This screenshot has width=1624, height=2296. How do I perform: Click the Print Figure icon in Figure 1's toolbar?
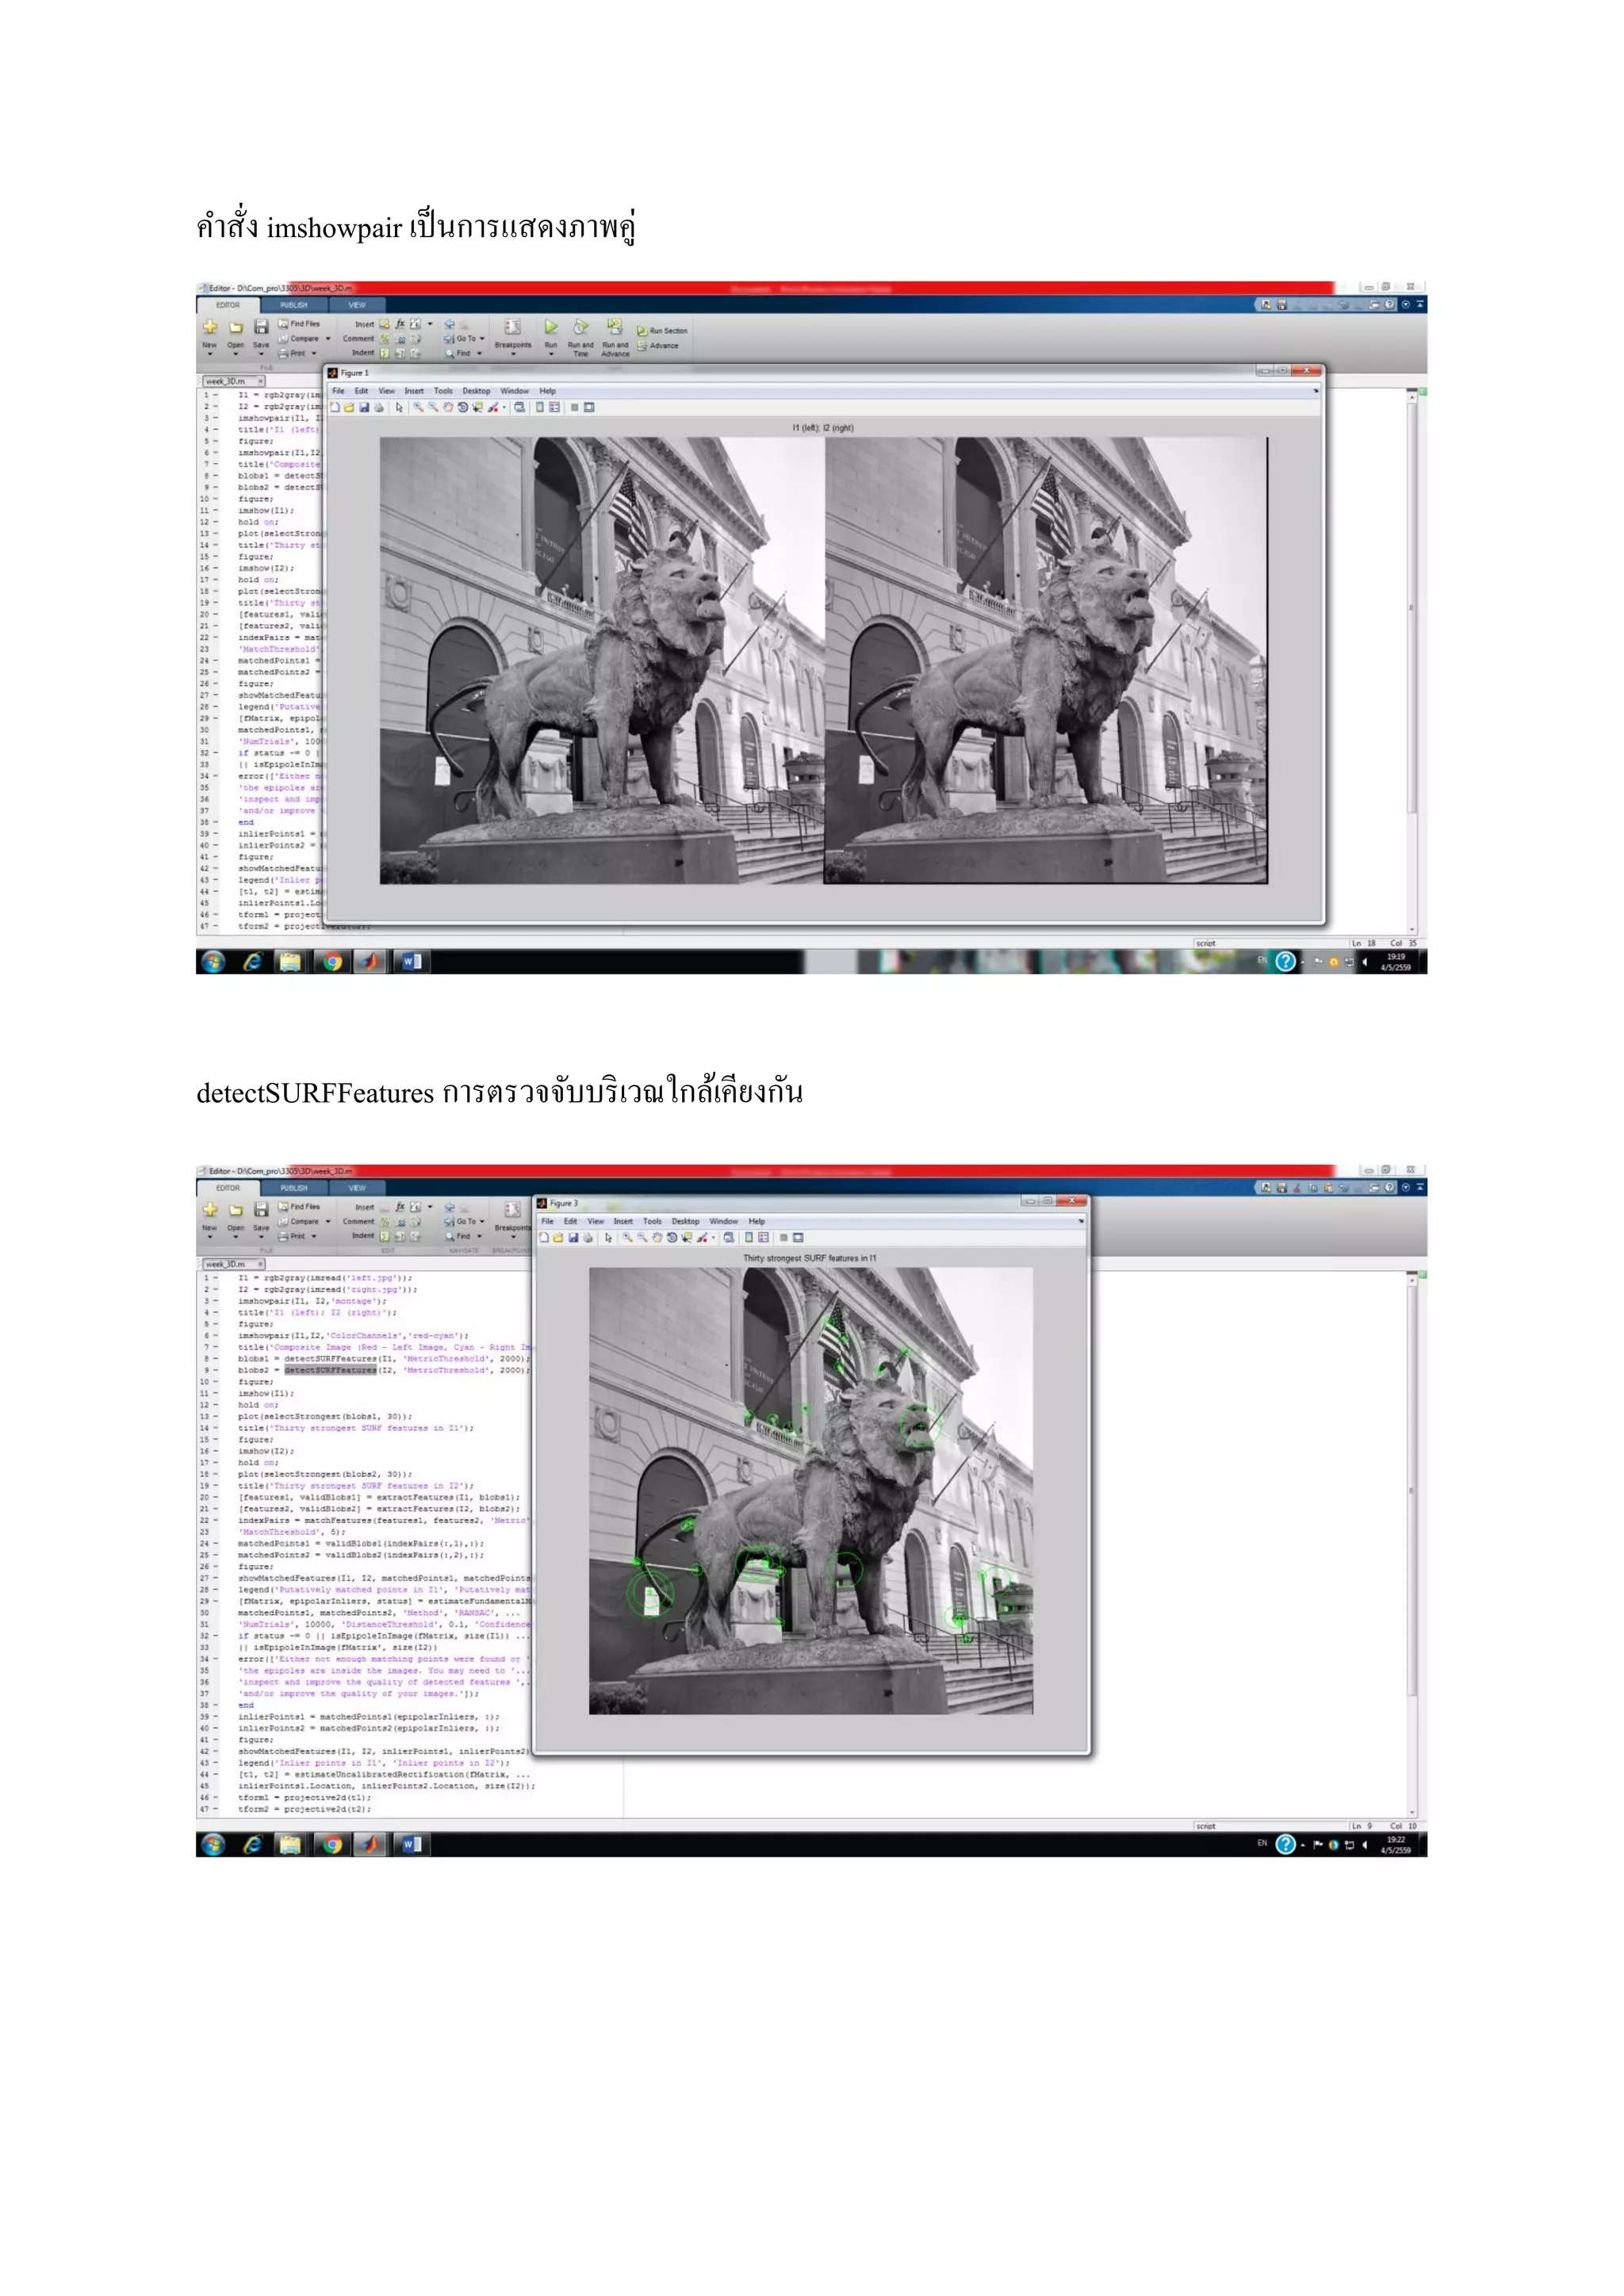[378, 408]
